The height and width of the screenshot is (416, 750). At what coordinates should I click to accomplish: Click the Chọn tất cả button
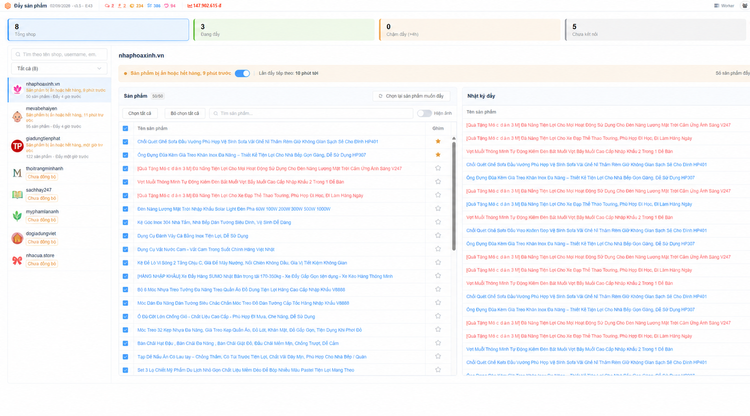pos(140,113)
